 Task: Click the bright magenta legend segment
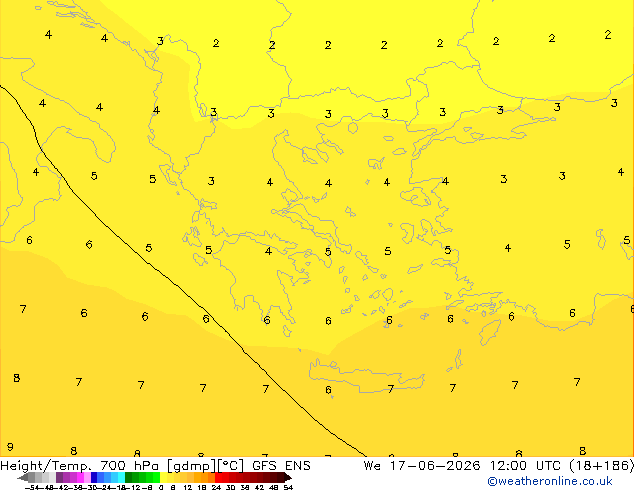tap(80, 477)
